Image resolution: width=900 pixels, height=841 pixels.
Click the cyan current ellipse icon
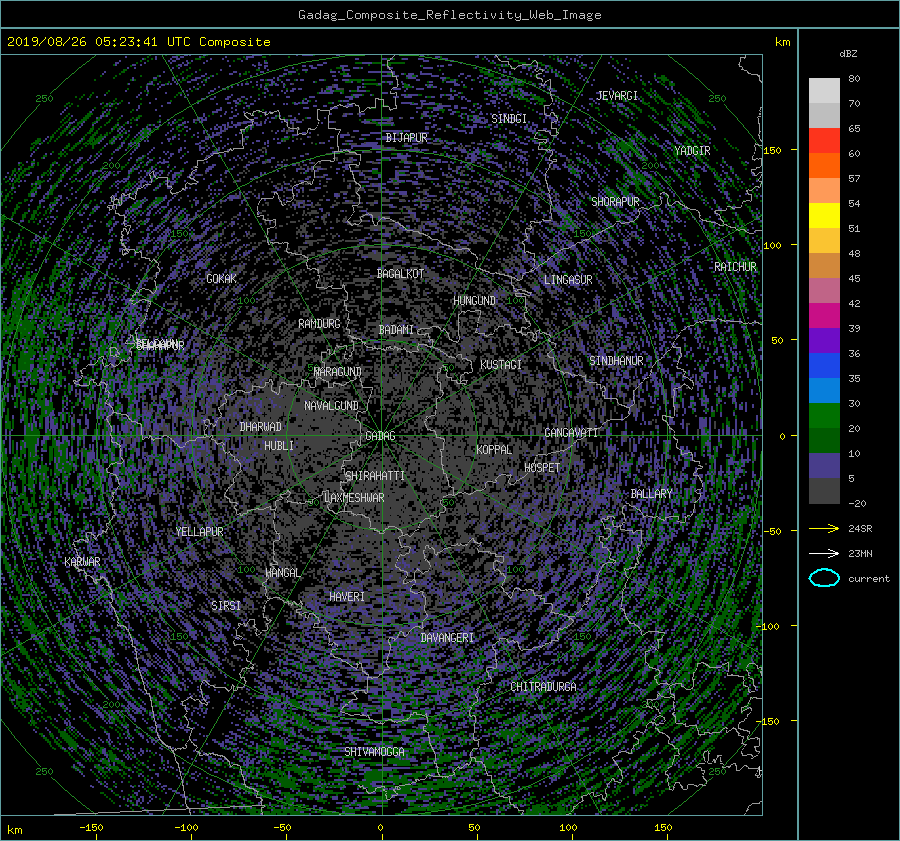coord(824,578)
